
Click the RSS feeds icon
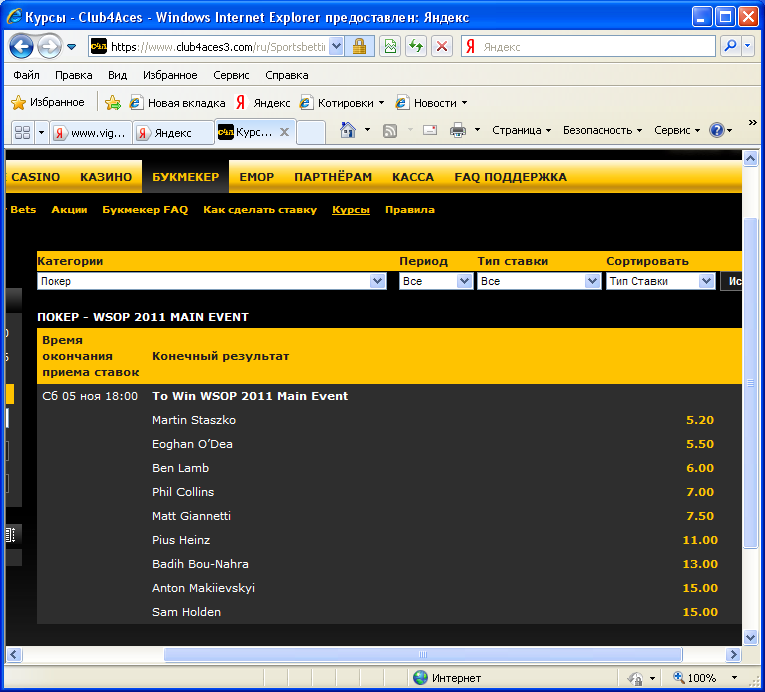(x=390, y=130)
